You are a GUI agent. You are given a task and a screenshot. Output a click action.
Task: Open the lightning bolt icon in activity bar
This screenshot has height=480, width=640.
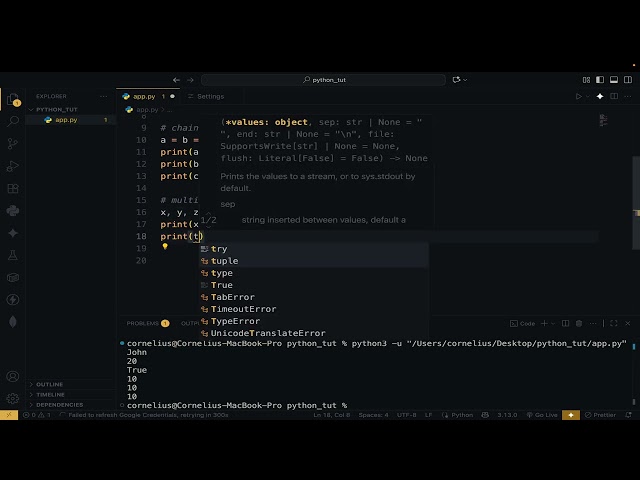[x=13, y=300]
